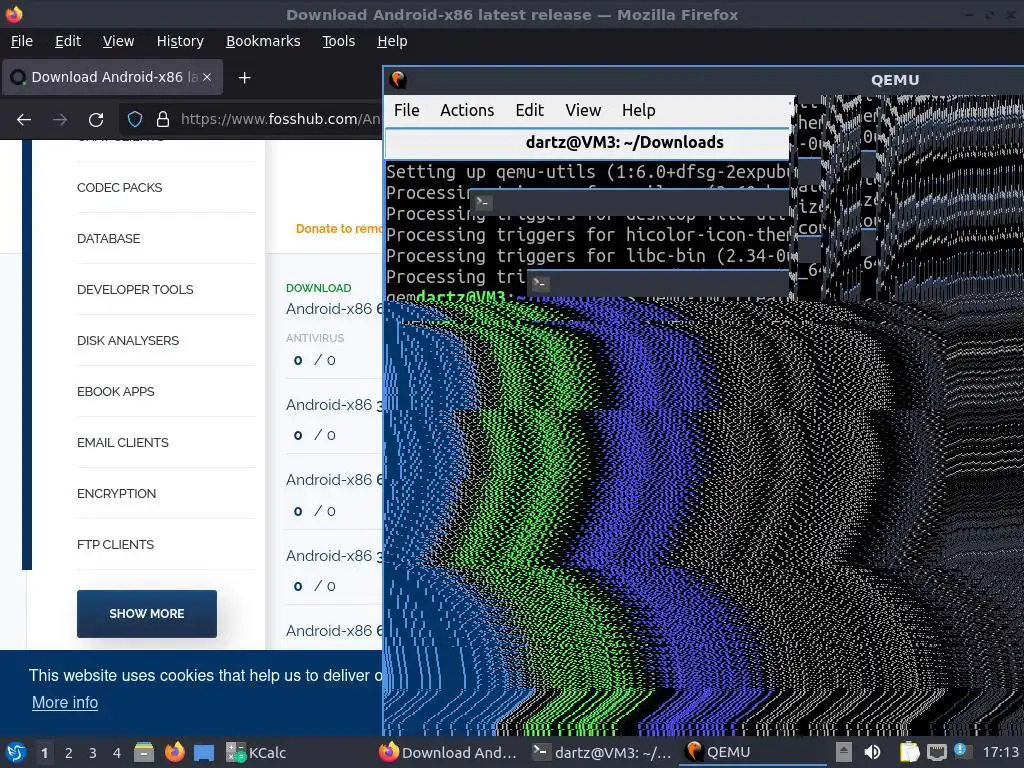The height and width of the screenshot is (768, 1024).
Task: Open the volume control in the tray
Action: click(x=872, y=752)
